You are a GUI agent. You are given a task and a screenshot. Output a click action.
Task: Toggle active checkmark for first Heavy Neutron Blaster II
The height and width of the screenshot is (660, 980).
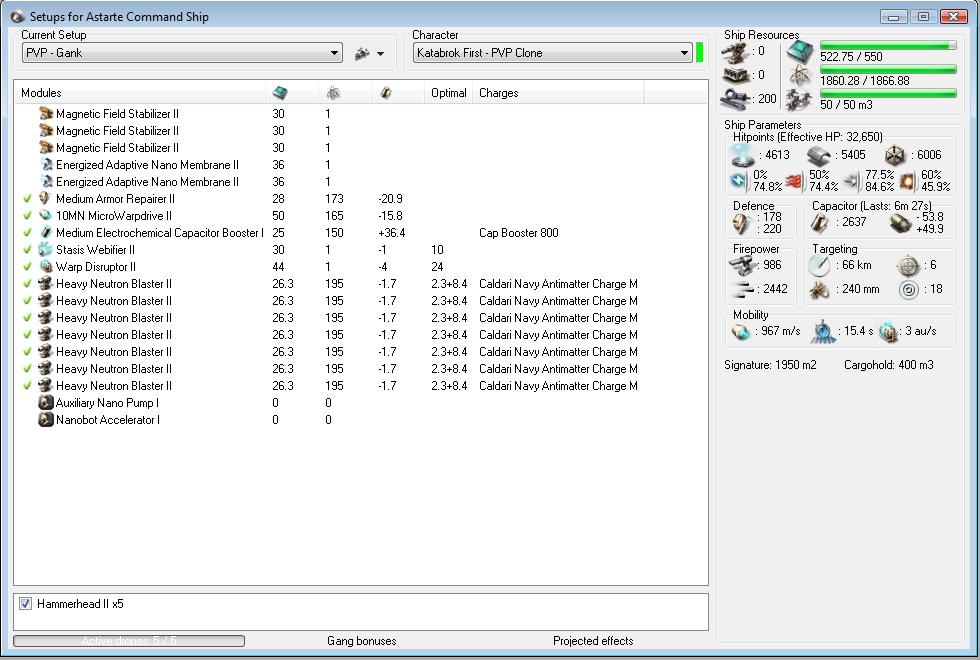click(27, 283)
